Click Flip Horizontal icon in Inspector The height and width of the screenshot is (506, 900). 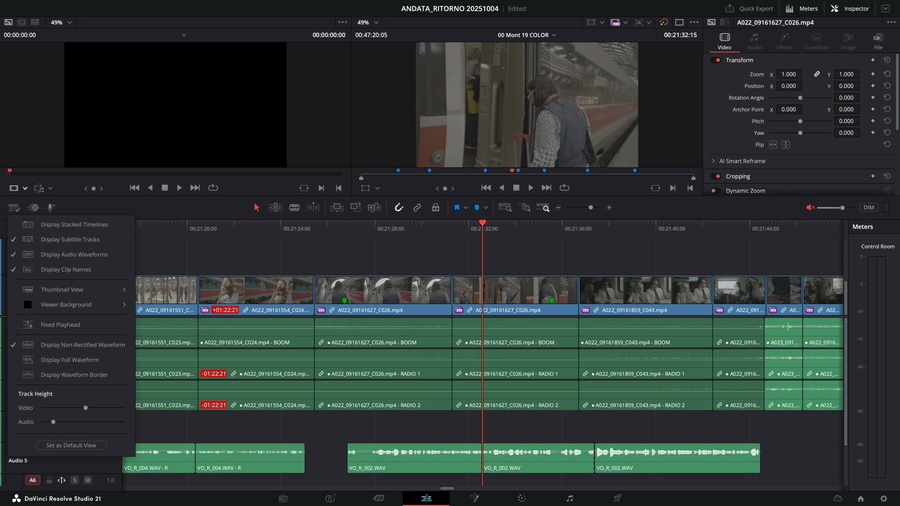pos(773,145)
